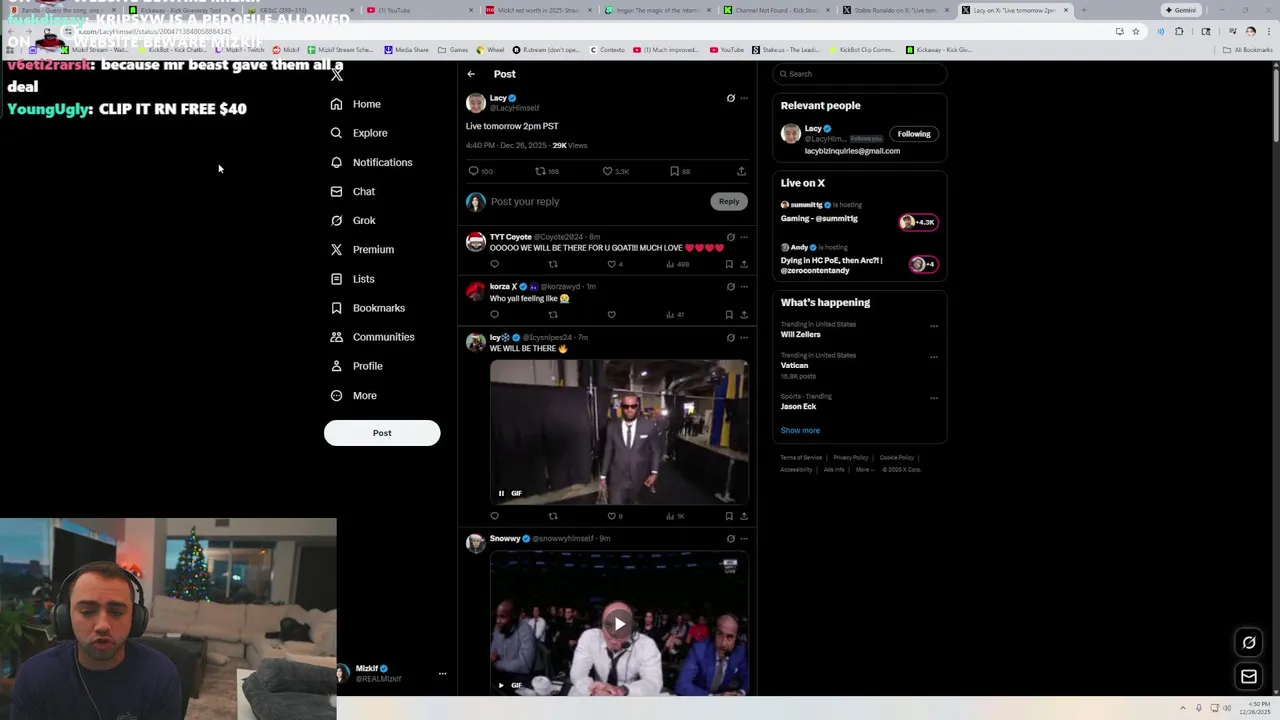Pause the GIF in Icy's reply
1280x720 pixels.
click(502, 493)
